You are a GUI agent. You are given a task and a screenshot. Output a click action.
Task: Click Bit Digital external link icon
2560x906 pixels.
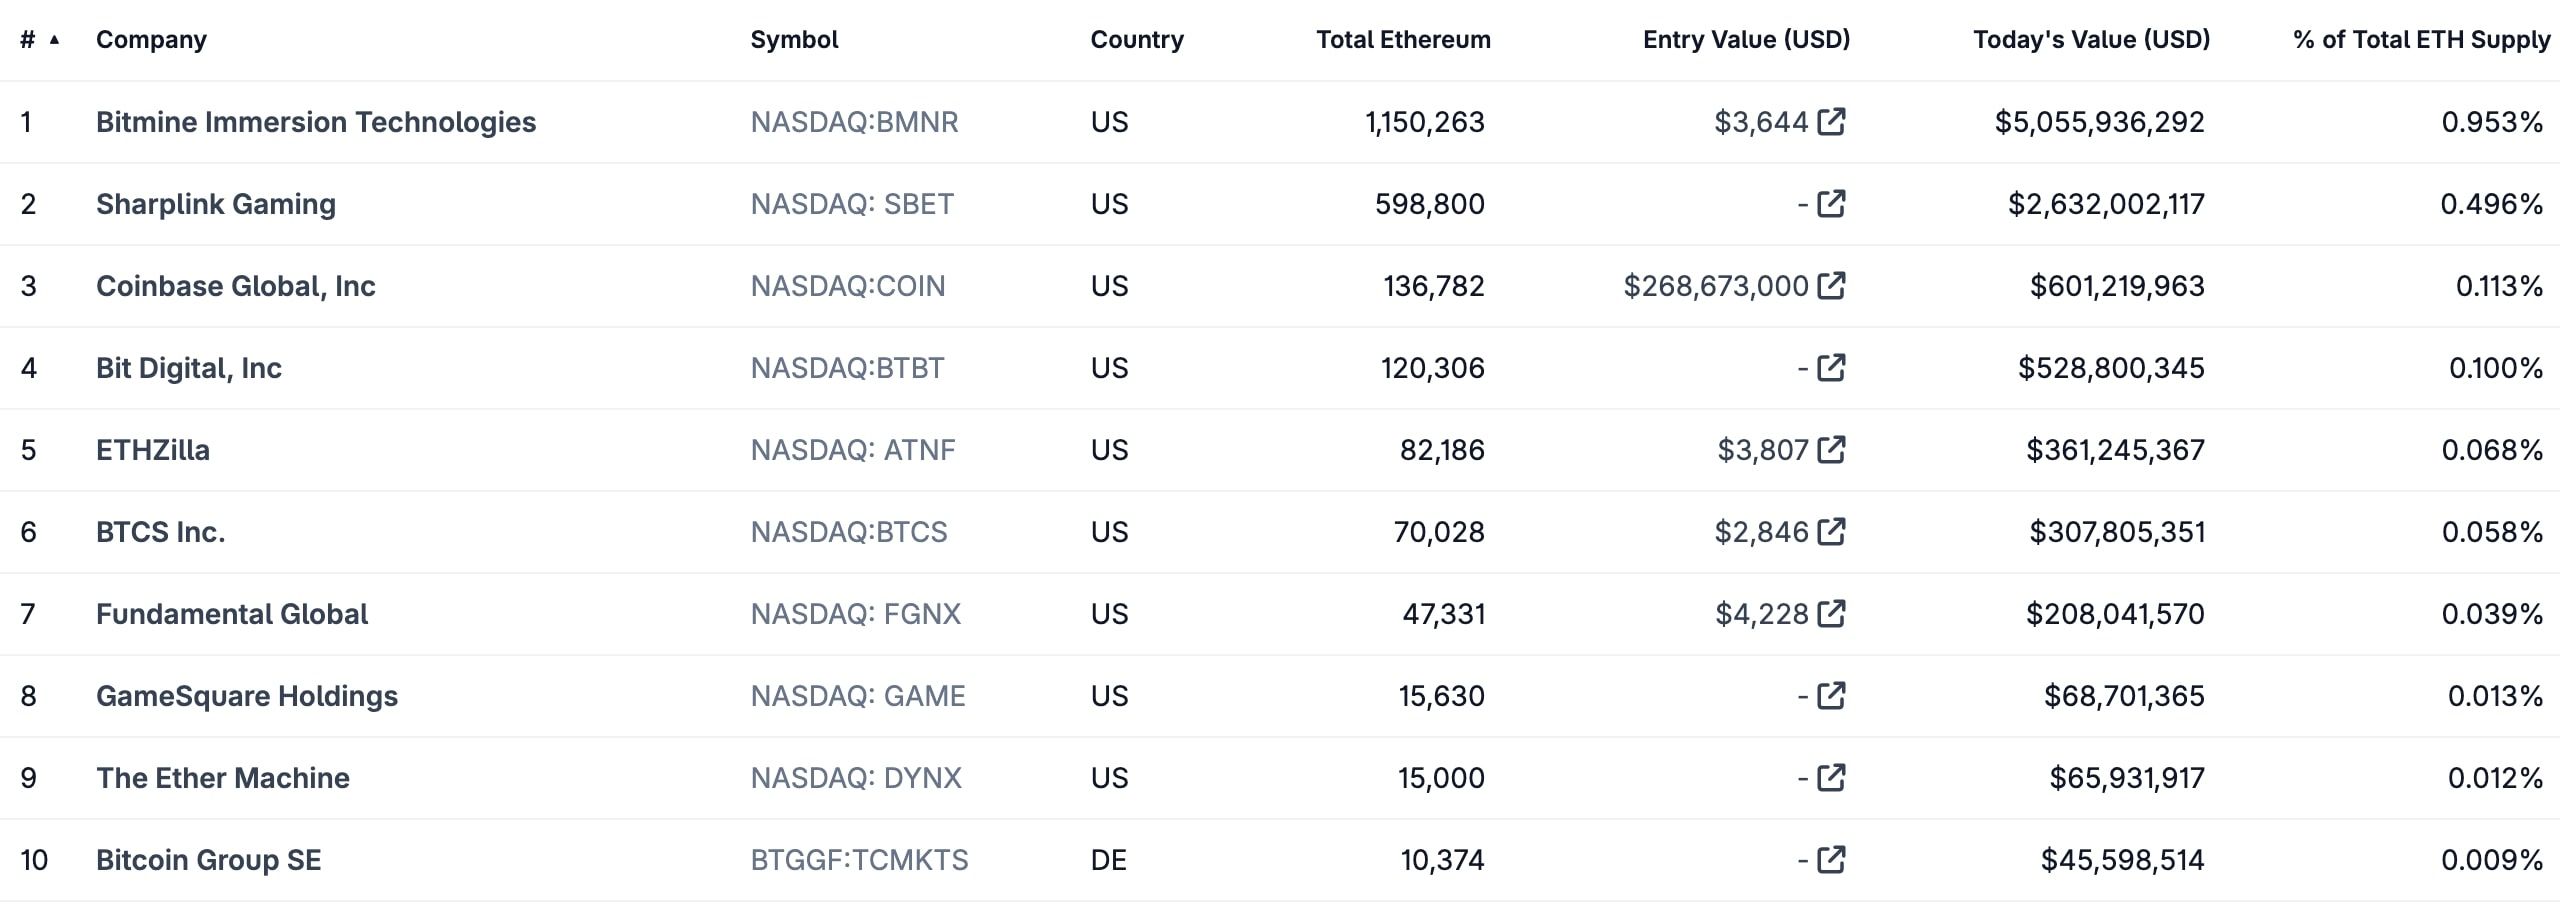[1831, 368]
